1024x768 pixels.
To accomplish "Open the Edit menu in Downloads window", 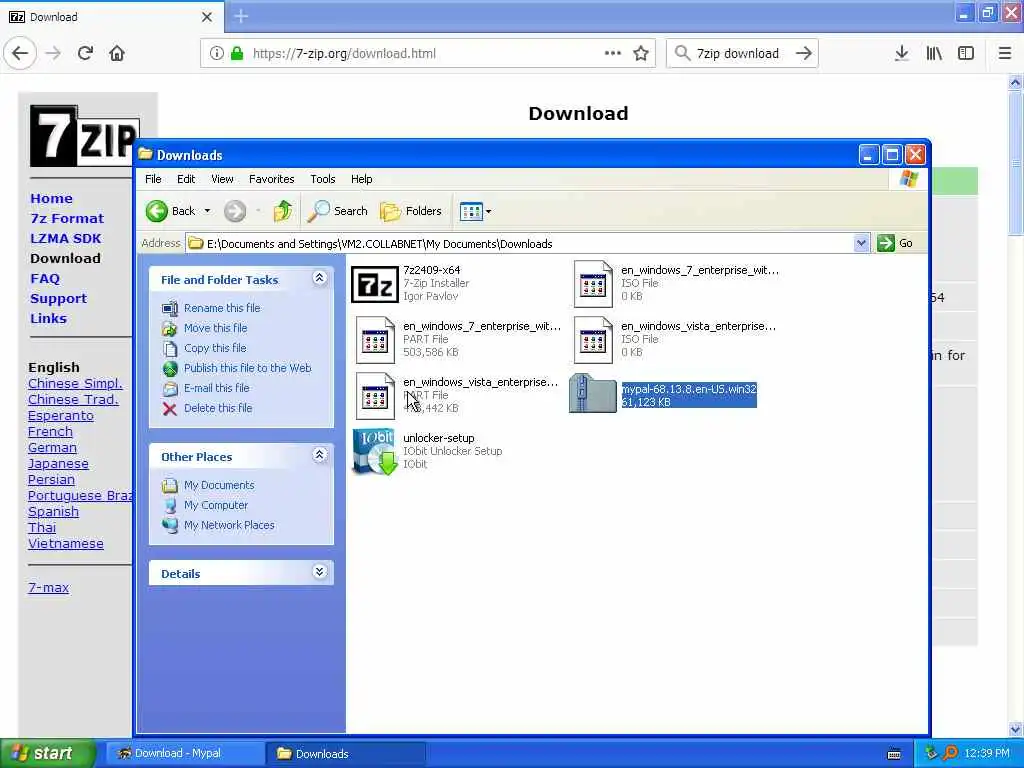I will coord(186,179).
